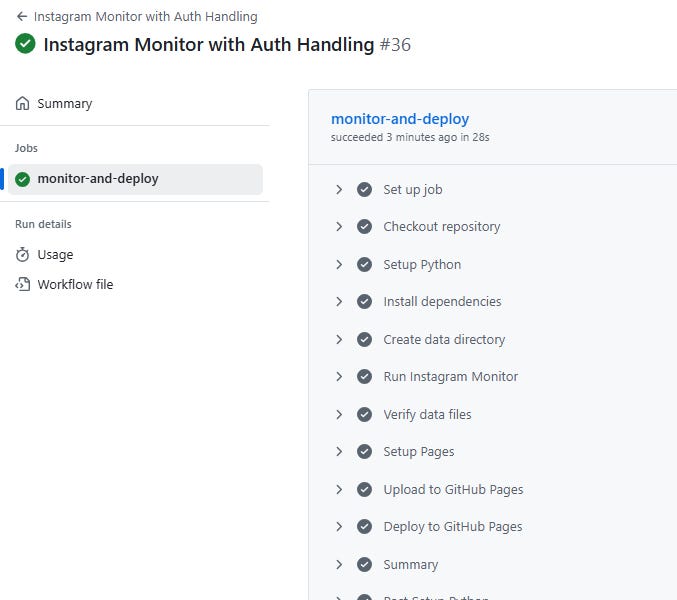This screenshot has height=600, width=677.
Task: Click the Deploy to GitHub Pages label
Action: point(453,527)
